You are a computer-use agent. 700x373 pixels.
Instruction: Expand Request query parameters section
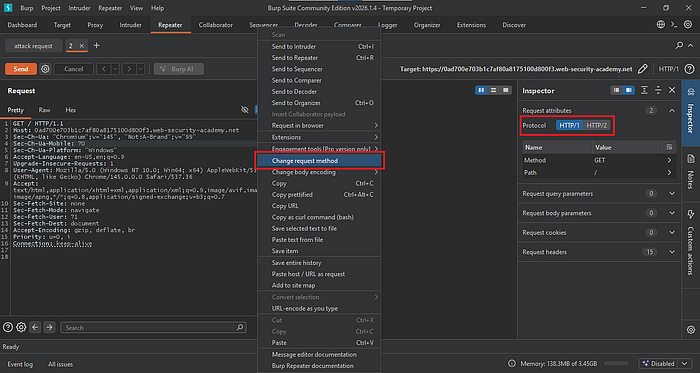coord(672,194)
